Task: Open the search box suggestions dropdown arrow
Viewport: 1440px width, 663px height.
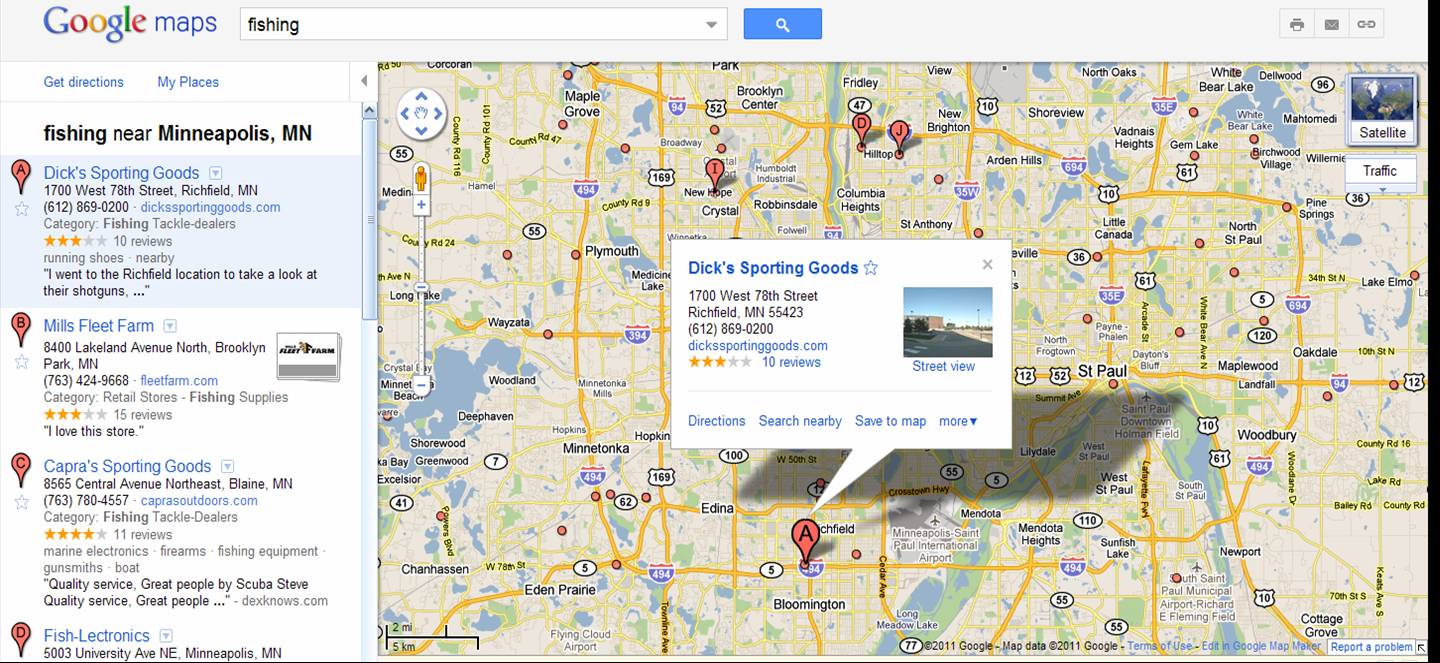Action: coord(711,25)
